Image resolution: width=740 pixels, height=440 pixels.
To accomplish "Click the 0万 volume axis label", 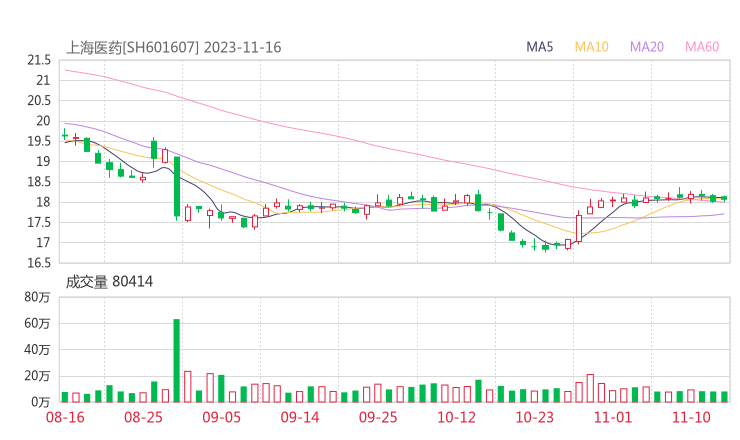I will (40, 402).
